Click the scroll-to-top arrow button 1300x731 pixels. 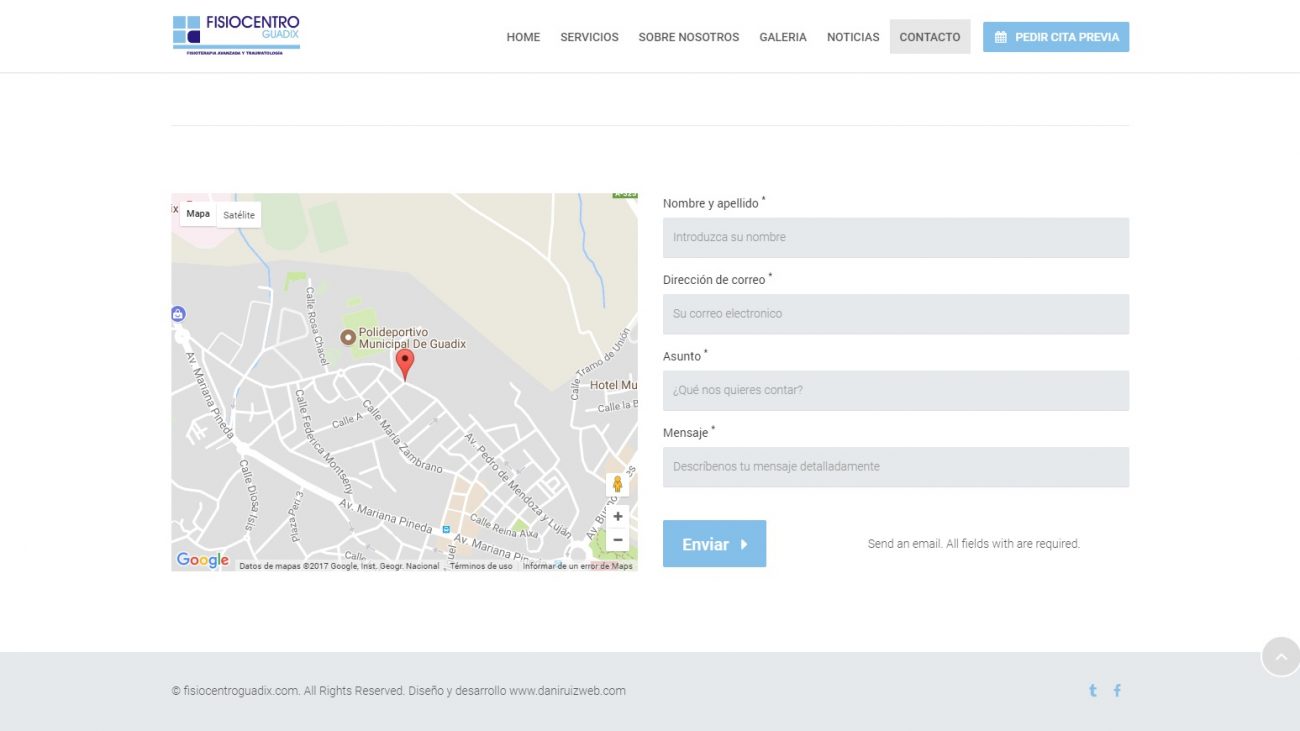click(1280, 657)
